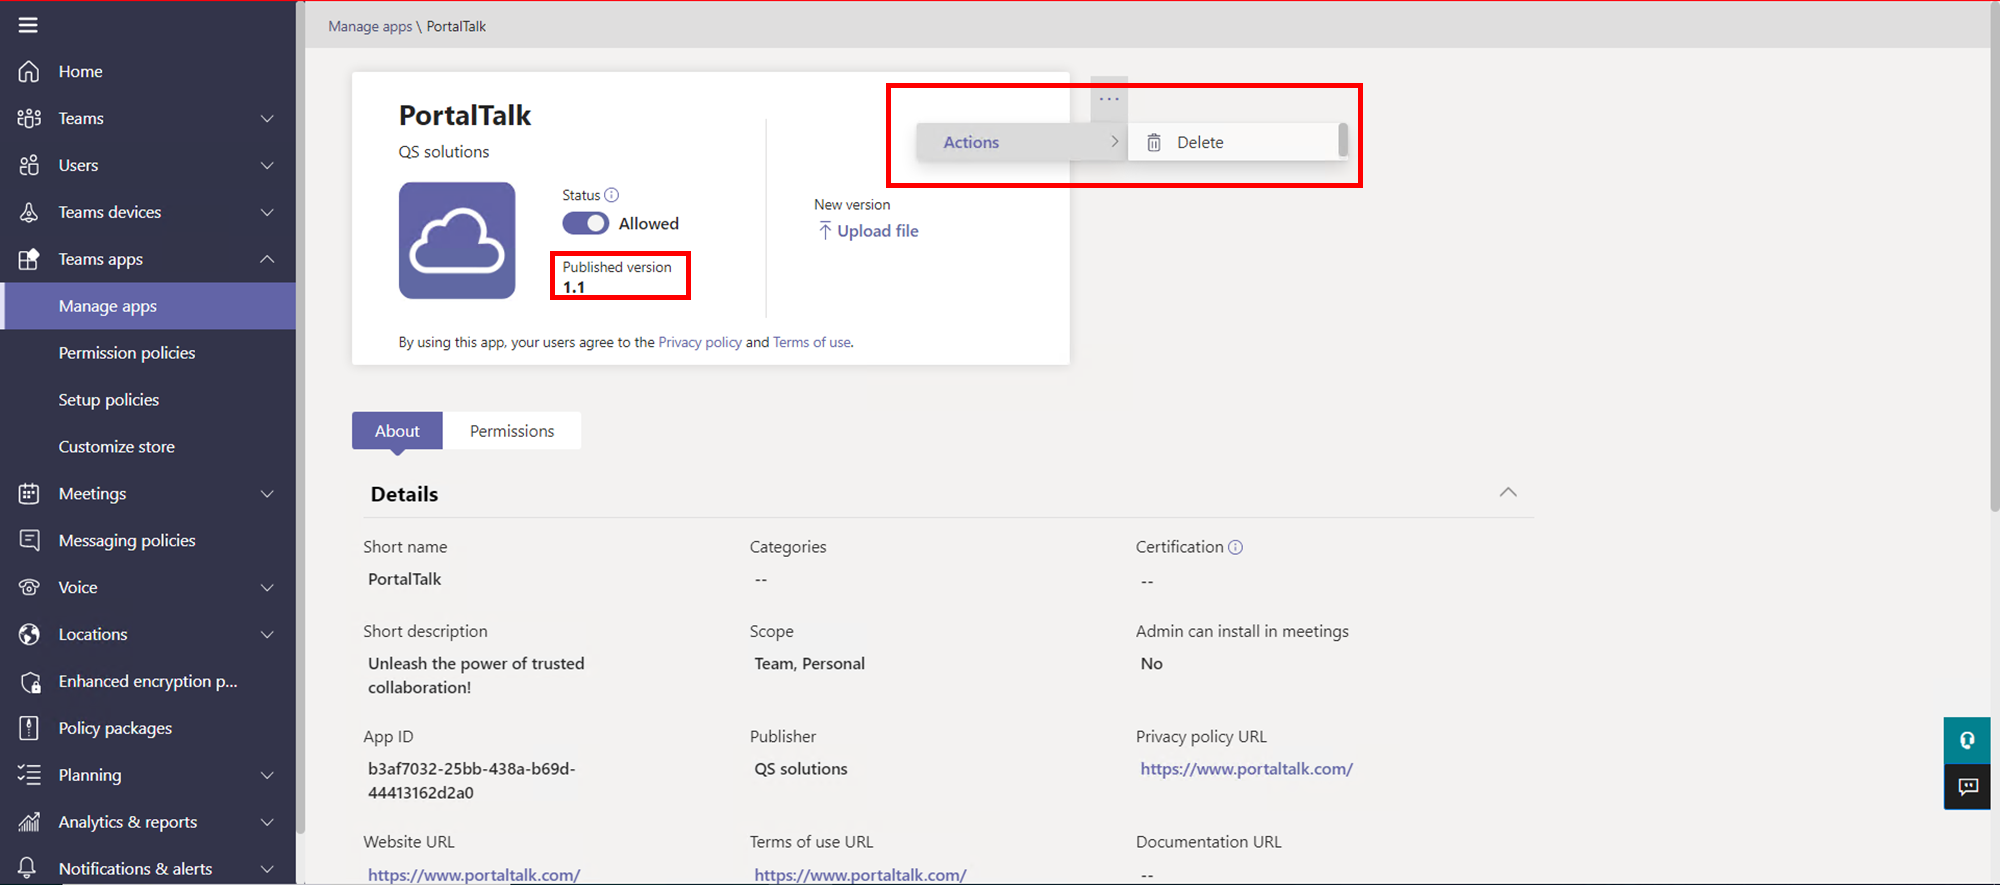Click the Teams apps puzzle icon

point(29,259)
